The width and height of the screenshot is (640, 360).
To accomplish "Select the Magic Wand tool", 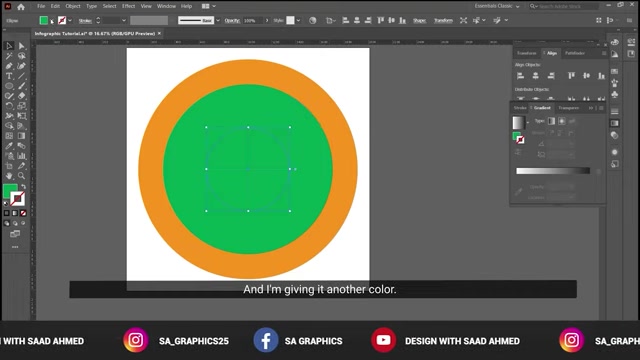I will pyautogui.click(x=9, y=56).
